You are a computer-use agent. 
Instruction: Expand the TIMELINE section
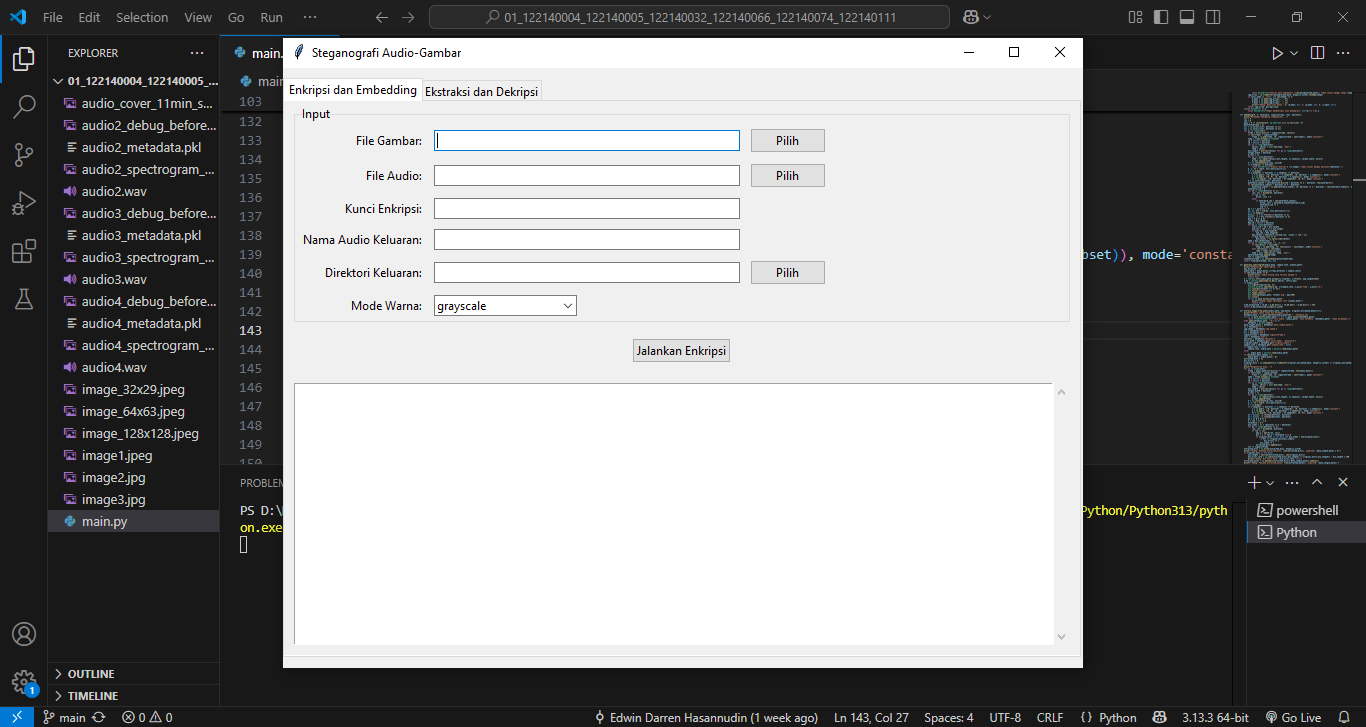tap(134, 695)
